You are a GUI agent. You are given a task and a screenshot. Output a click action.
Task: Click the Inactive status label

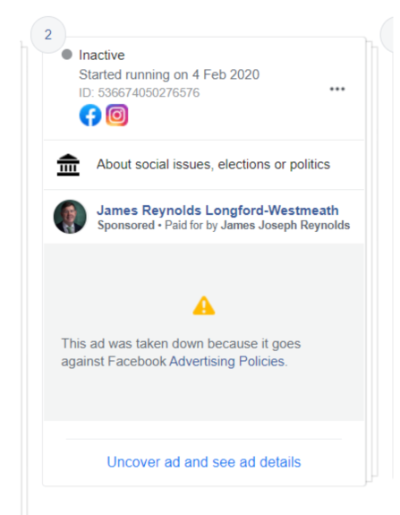pos(102,55)
